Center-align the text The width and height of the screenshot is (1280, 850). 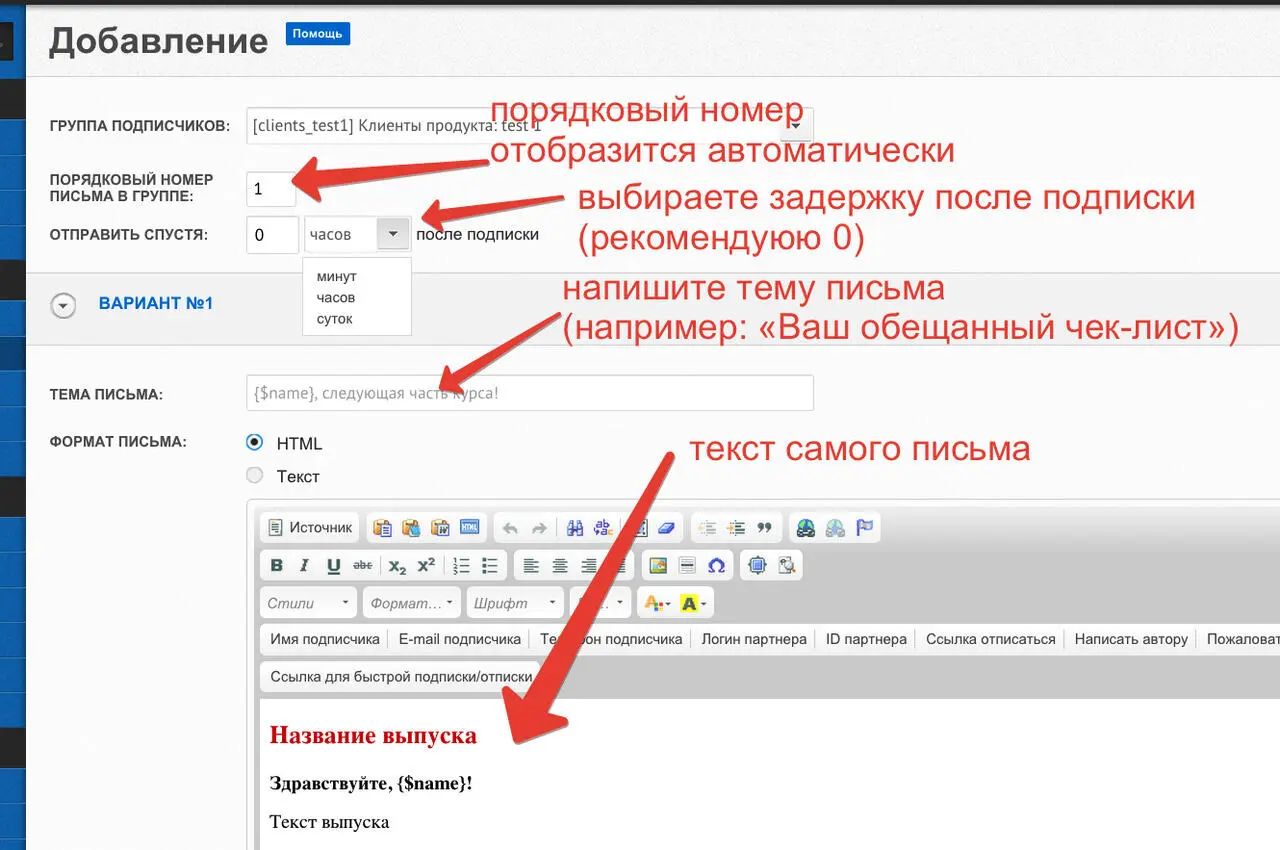click(560, 566)
